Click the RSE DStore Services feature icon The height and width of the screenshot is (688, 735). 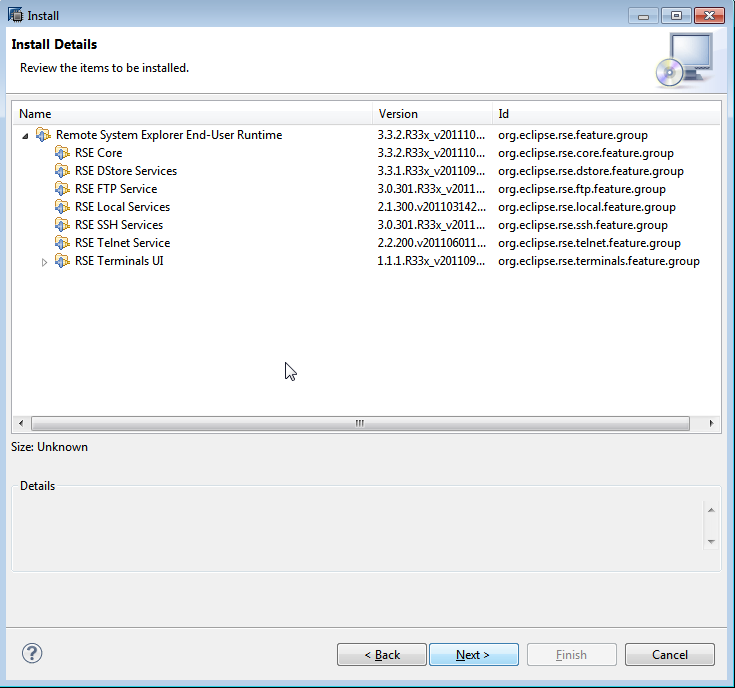[62, 171]
